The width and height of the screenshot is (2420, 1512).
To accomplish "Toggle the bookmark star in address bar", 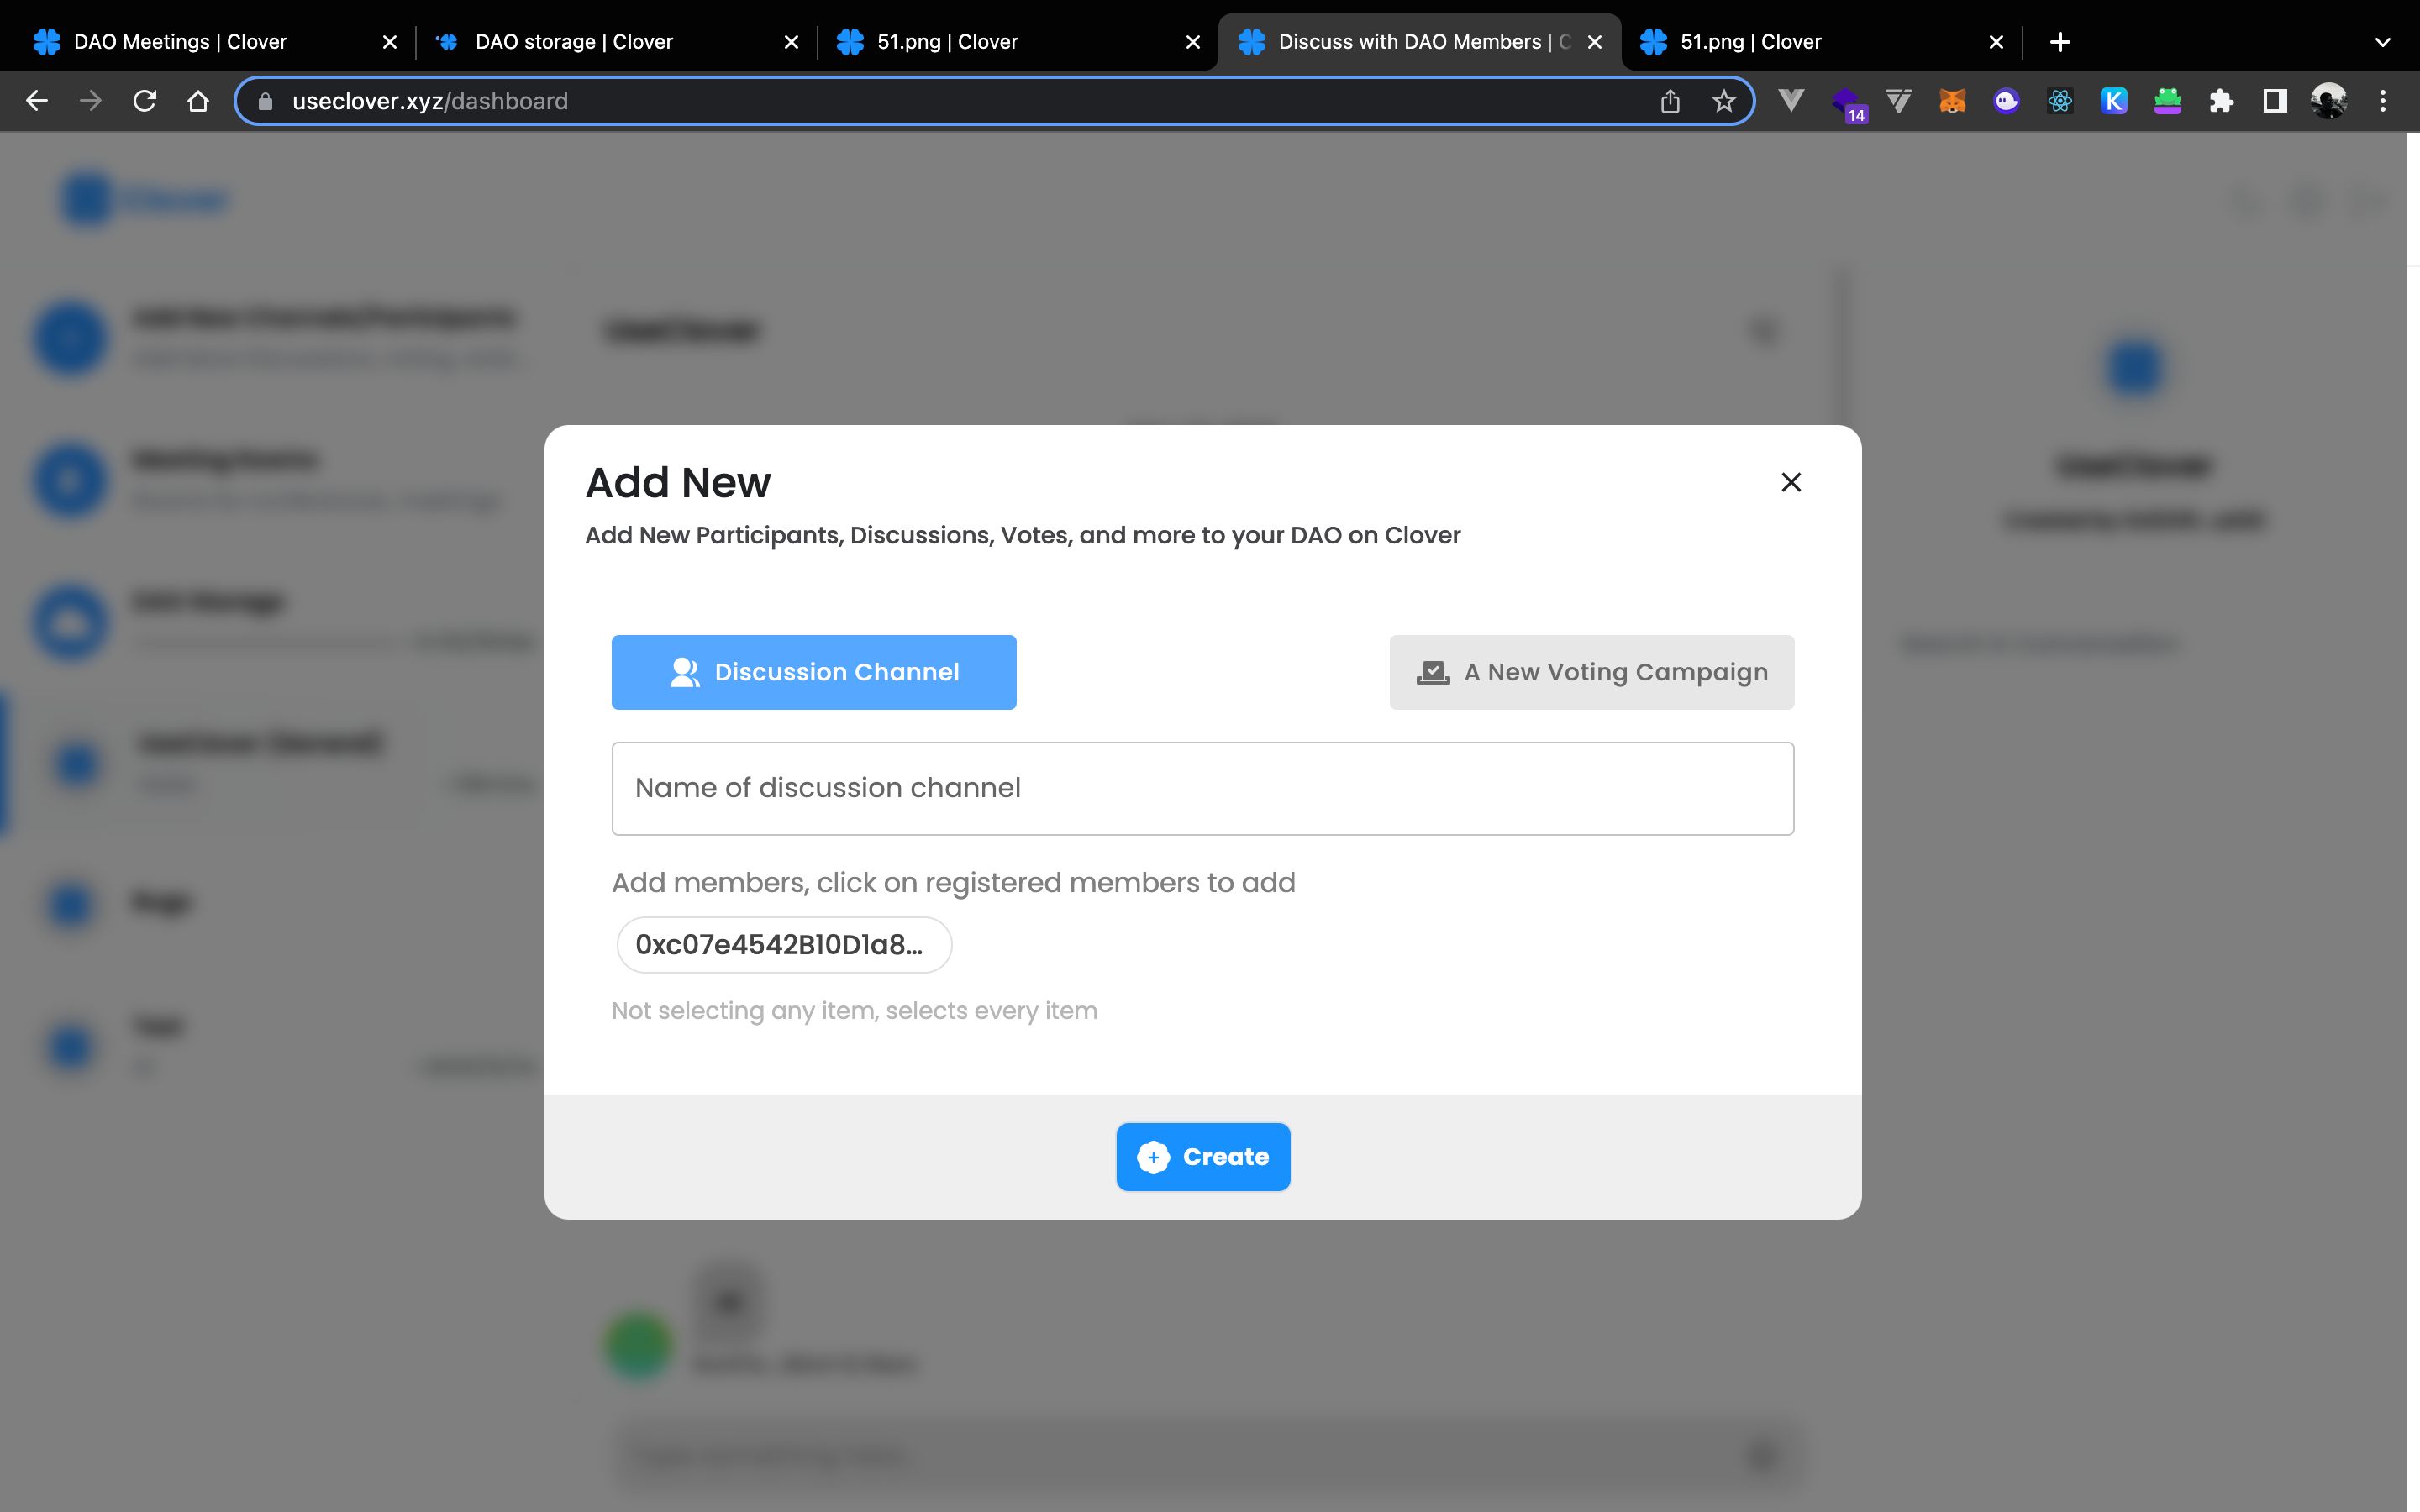I will (1723, 99).
